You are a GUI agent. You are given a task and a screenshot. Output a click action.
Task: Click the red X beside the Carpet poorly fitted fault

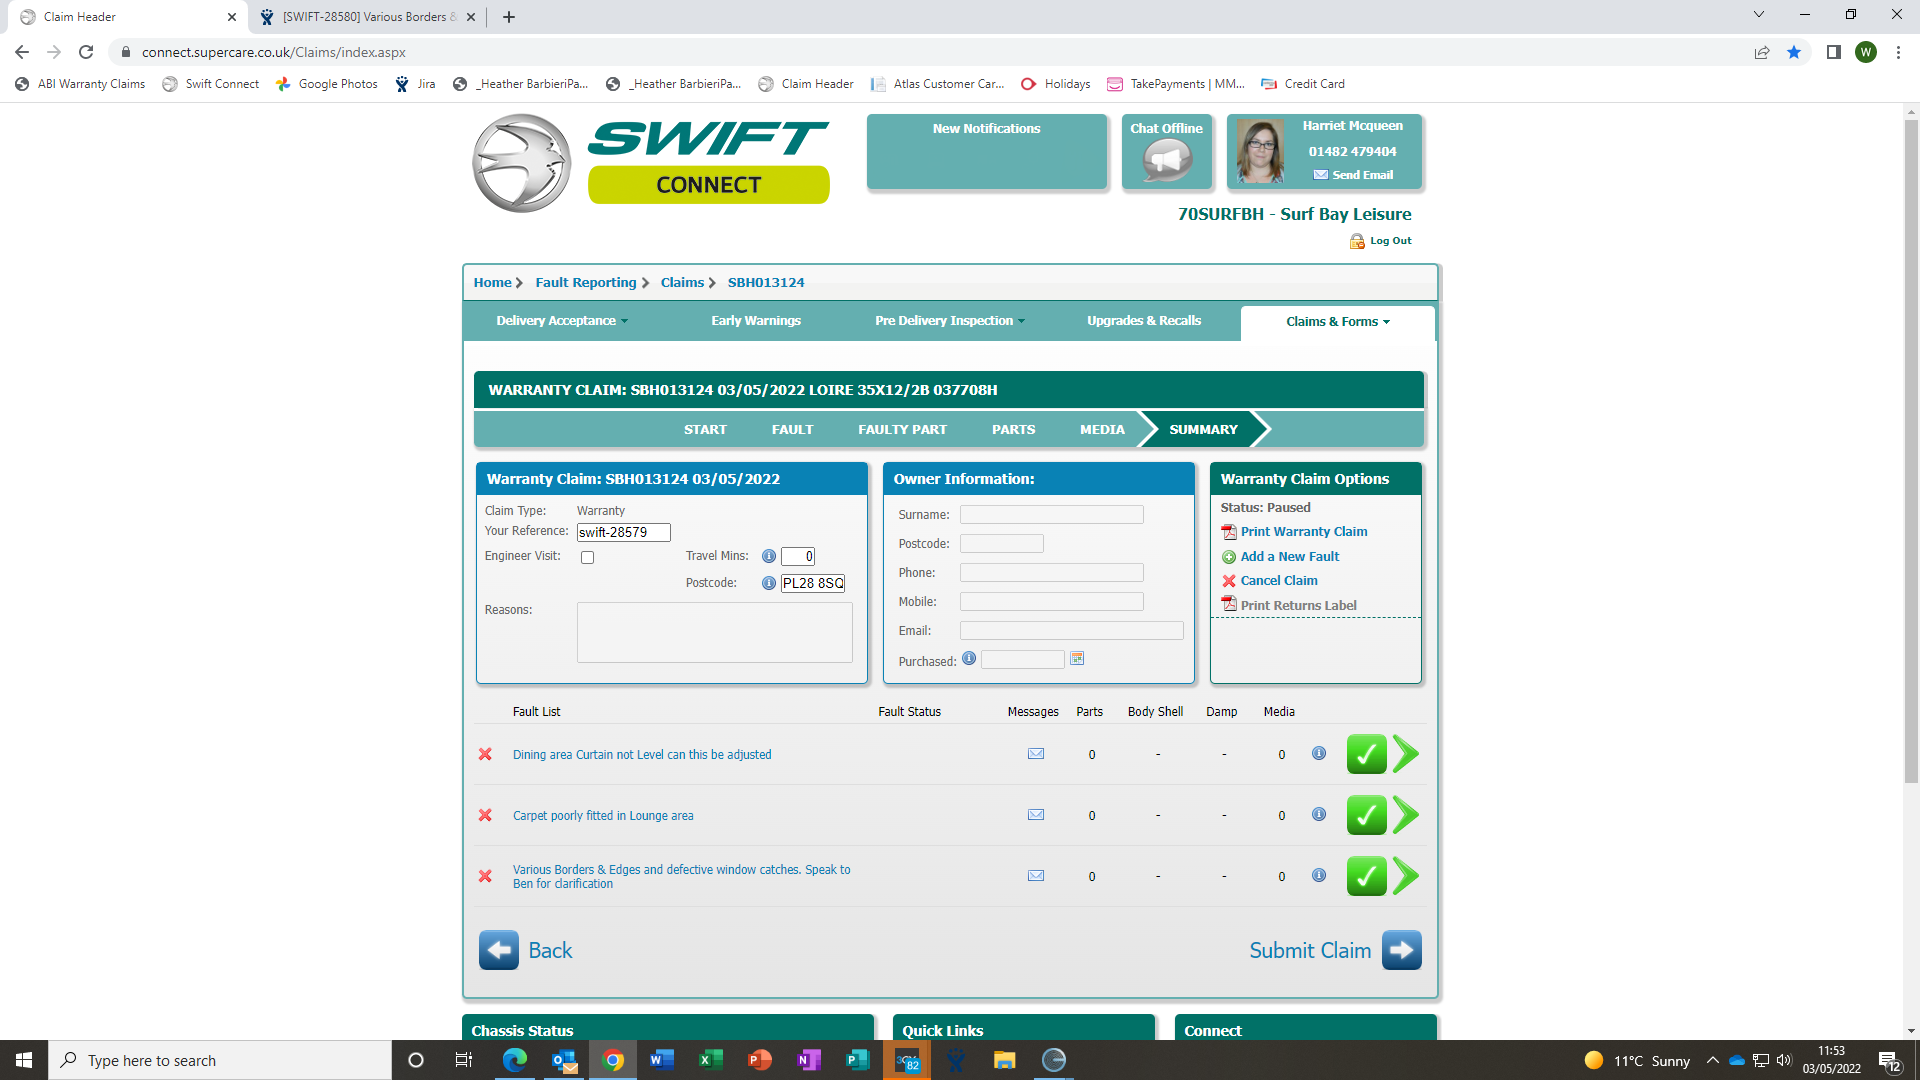(485, 815)
